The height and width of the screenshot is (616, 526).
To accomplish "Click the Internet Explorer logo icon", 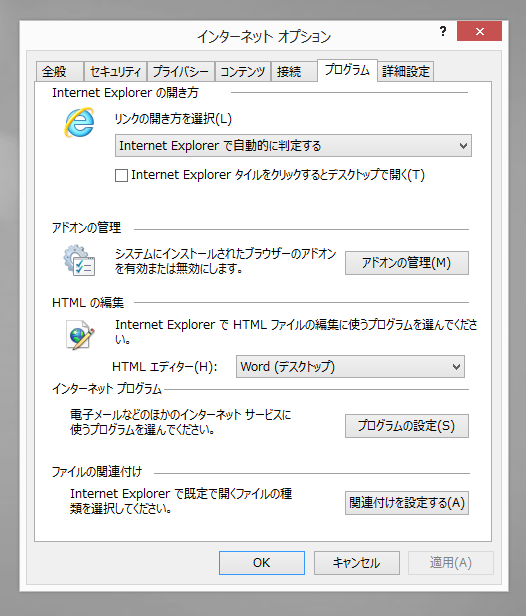I will pos(79,123).
